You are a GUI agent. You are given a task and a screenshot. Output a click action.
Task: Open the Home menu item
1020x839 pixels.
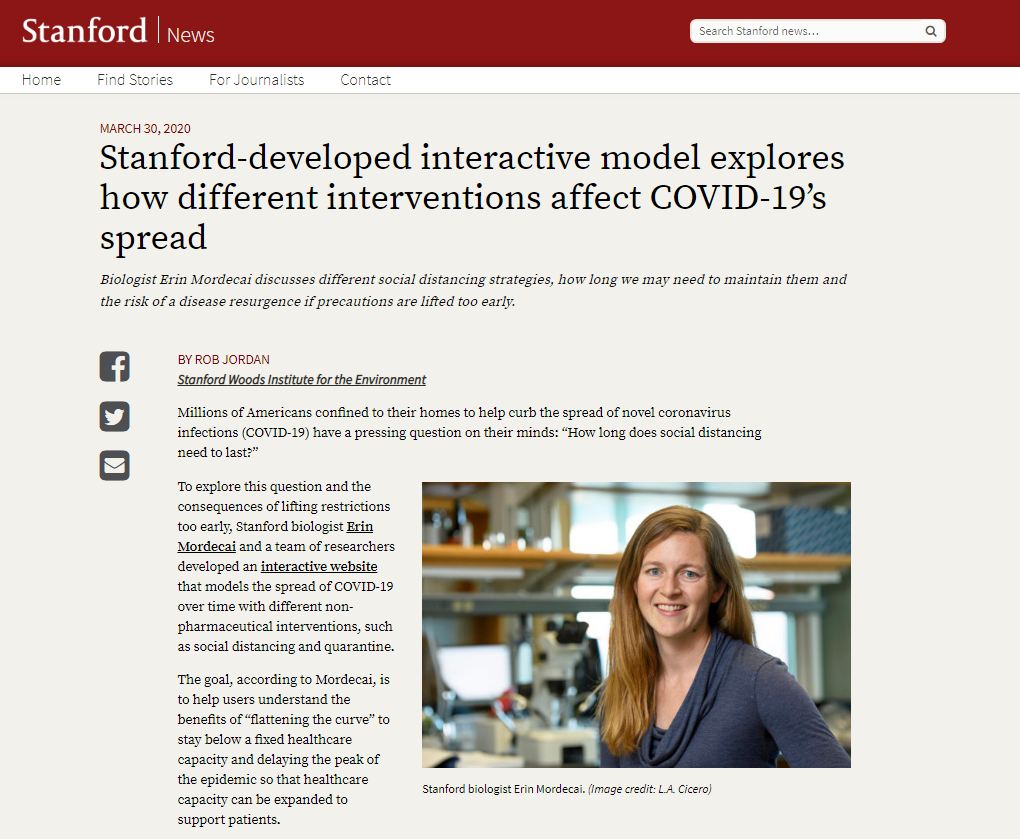coord(41,80)
